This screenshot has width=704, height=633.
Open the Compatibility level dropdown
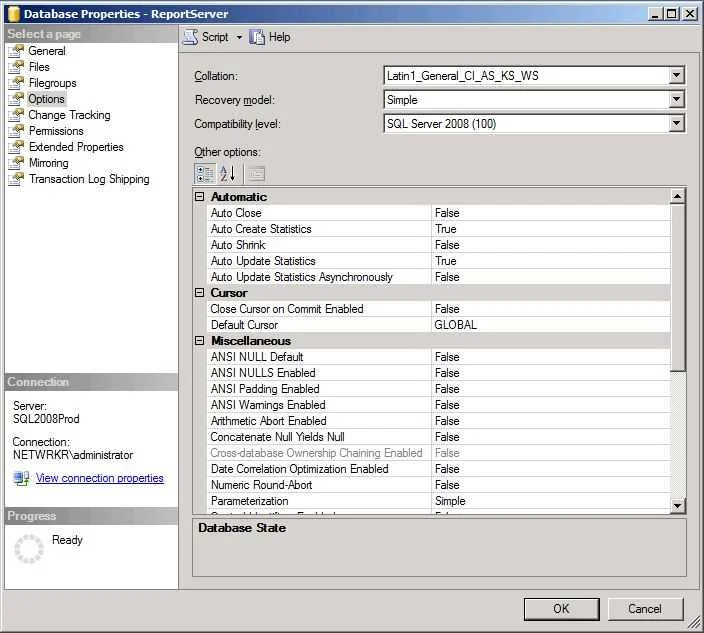676,123
